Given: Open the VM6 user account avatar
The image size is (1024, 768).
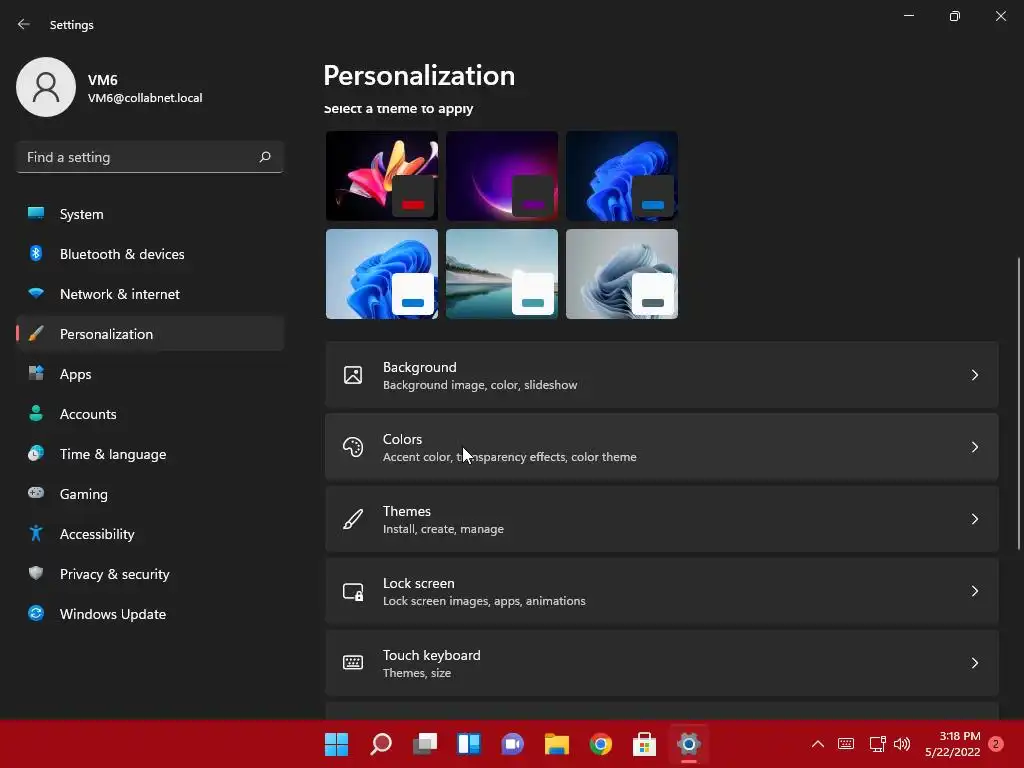Looking at the screenshot, I should tap(46, 87).
